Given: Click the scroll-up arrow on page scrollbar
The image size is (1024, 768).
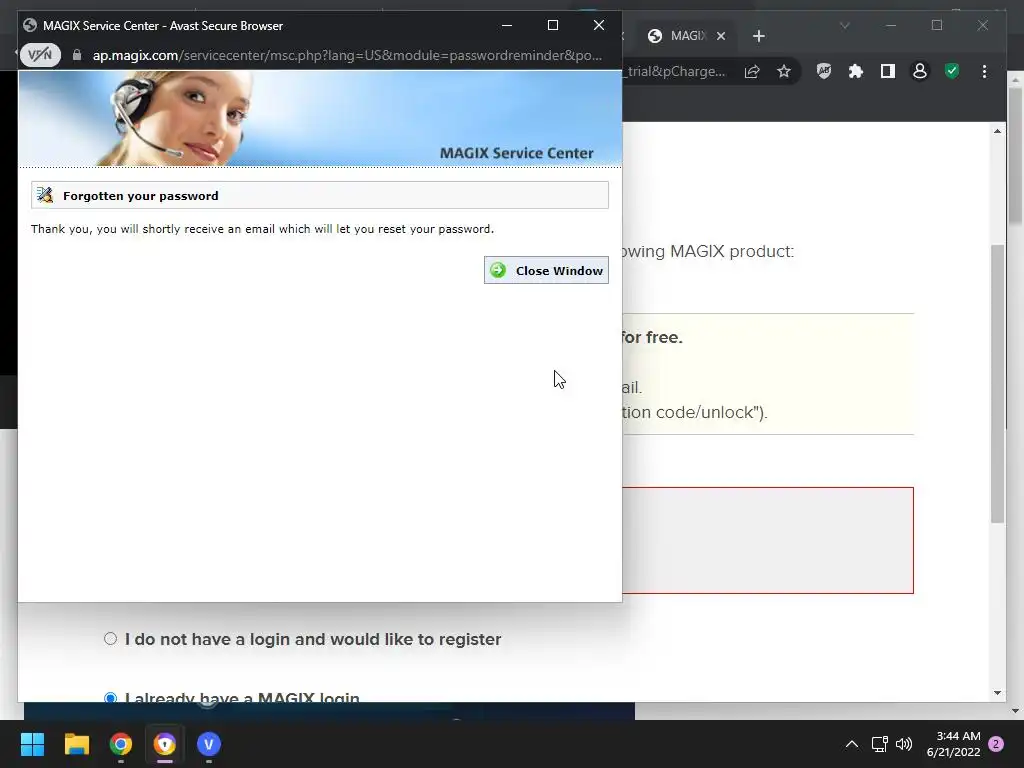Looking at the screenshot, I should (x=997, y=131).
